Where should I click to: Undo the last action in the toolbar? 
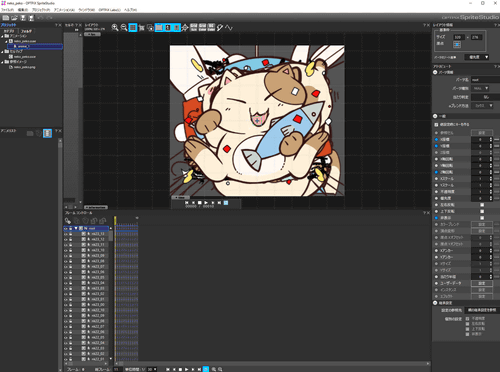[41, 18]
